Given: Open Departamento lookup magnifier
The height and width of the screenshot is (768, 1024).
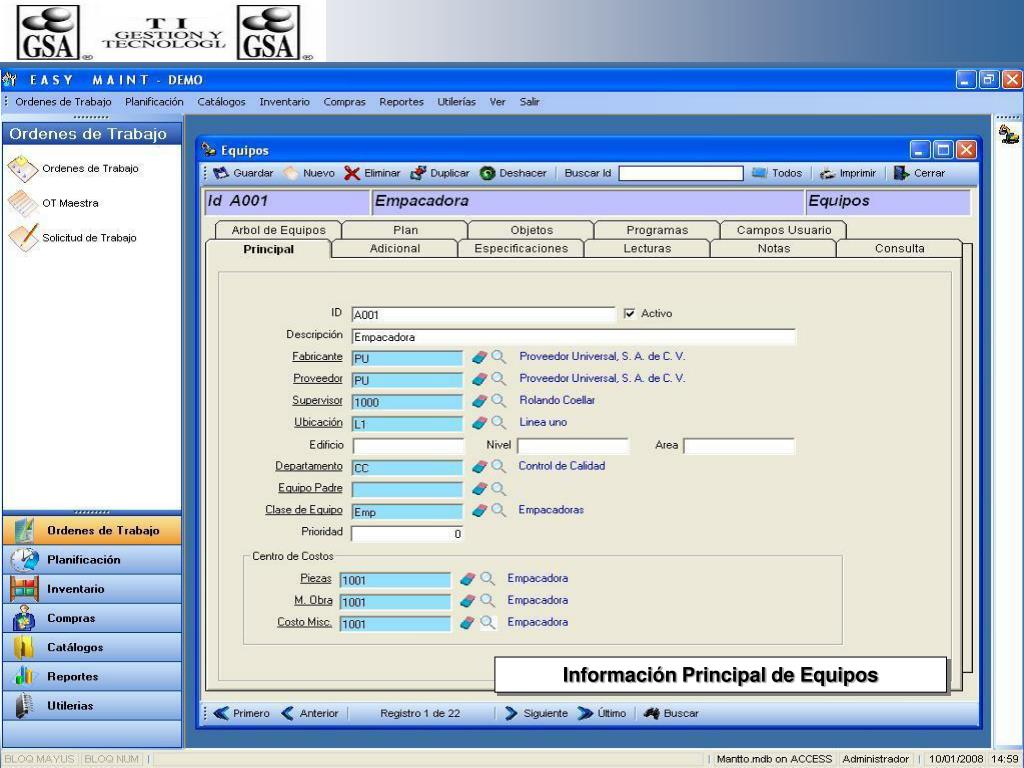Looking at the screenshot, I should pyautogui.click(x=498, y=466).
